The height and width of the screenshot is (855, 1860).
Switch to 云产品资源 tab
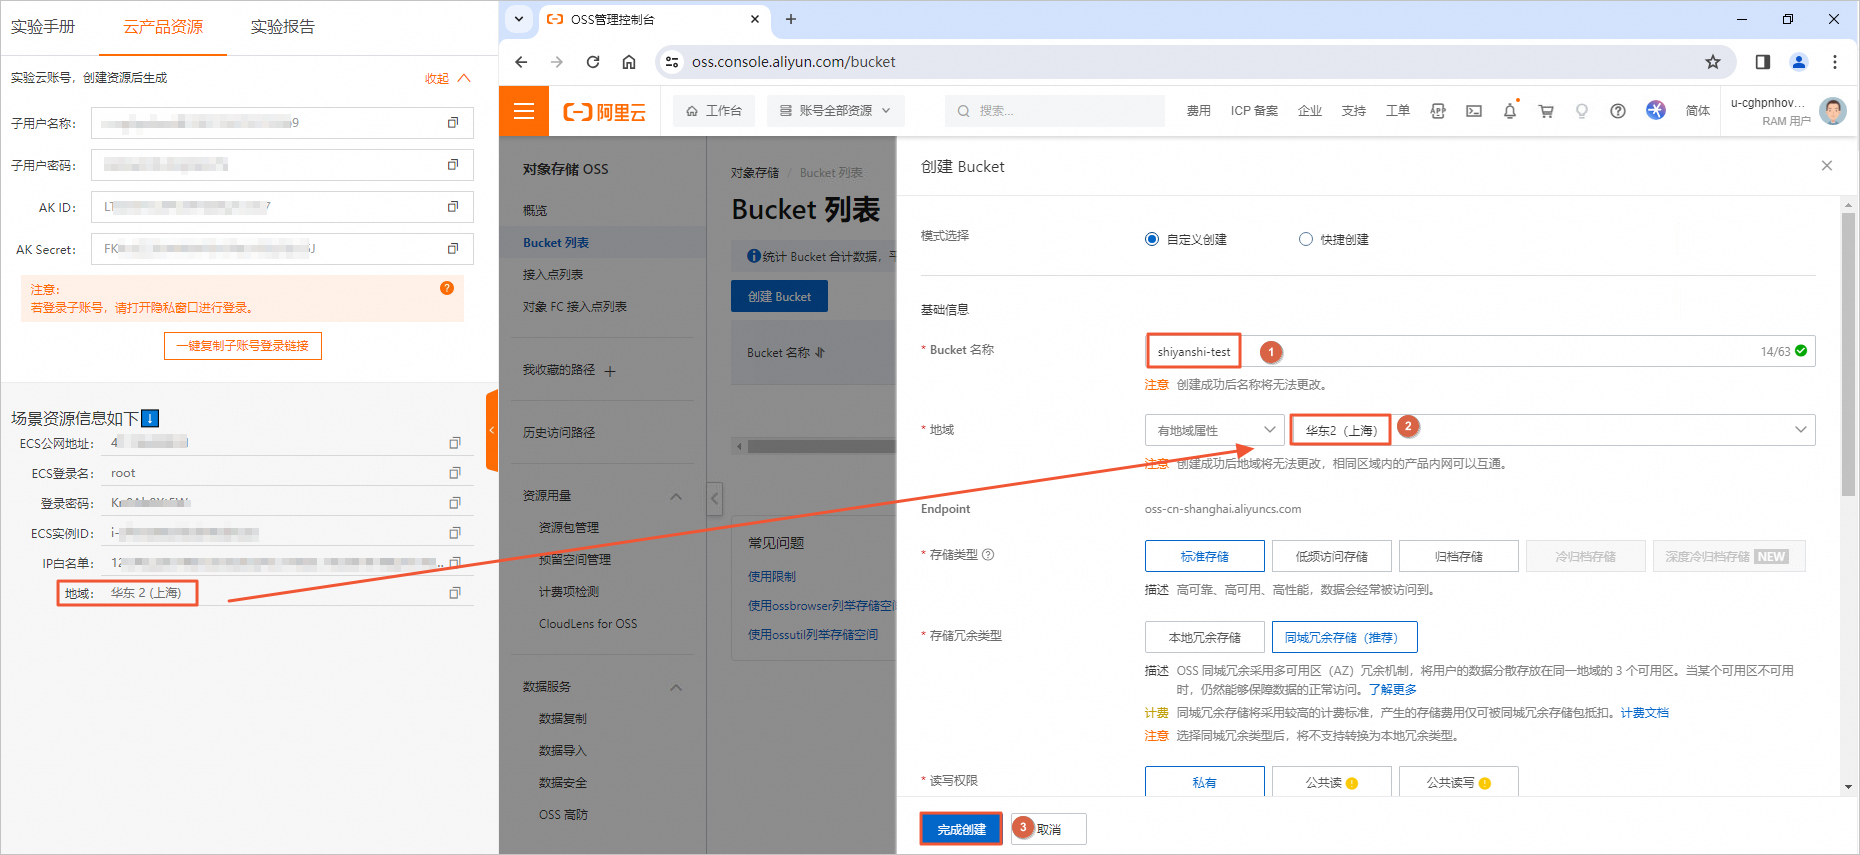pos(163,27)
